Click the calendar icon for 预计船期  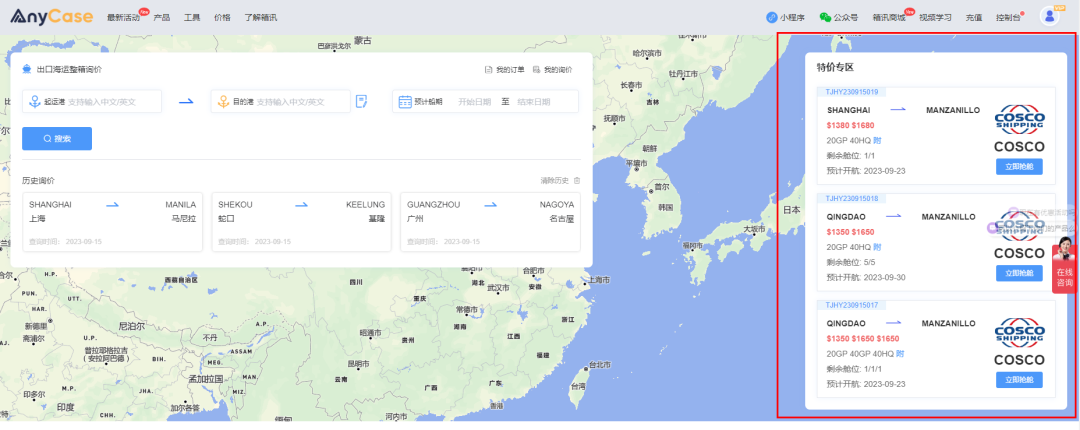click(x=405, y=101)
